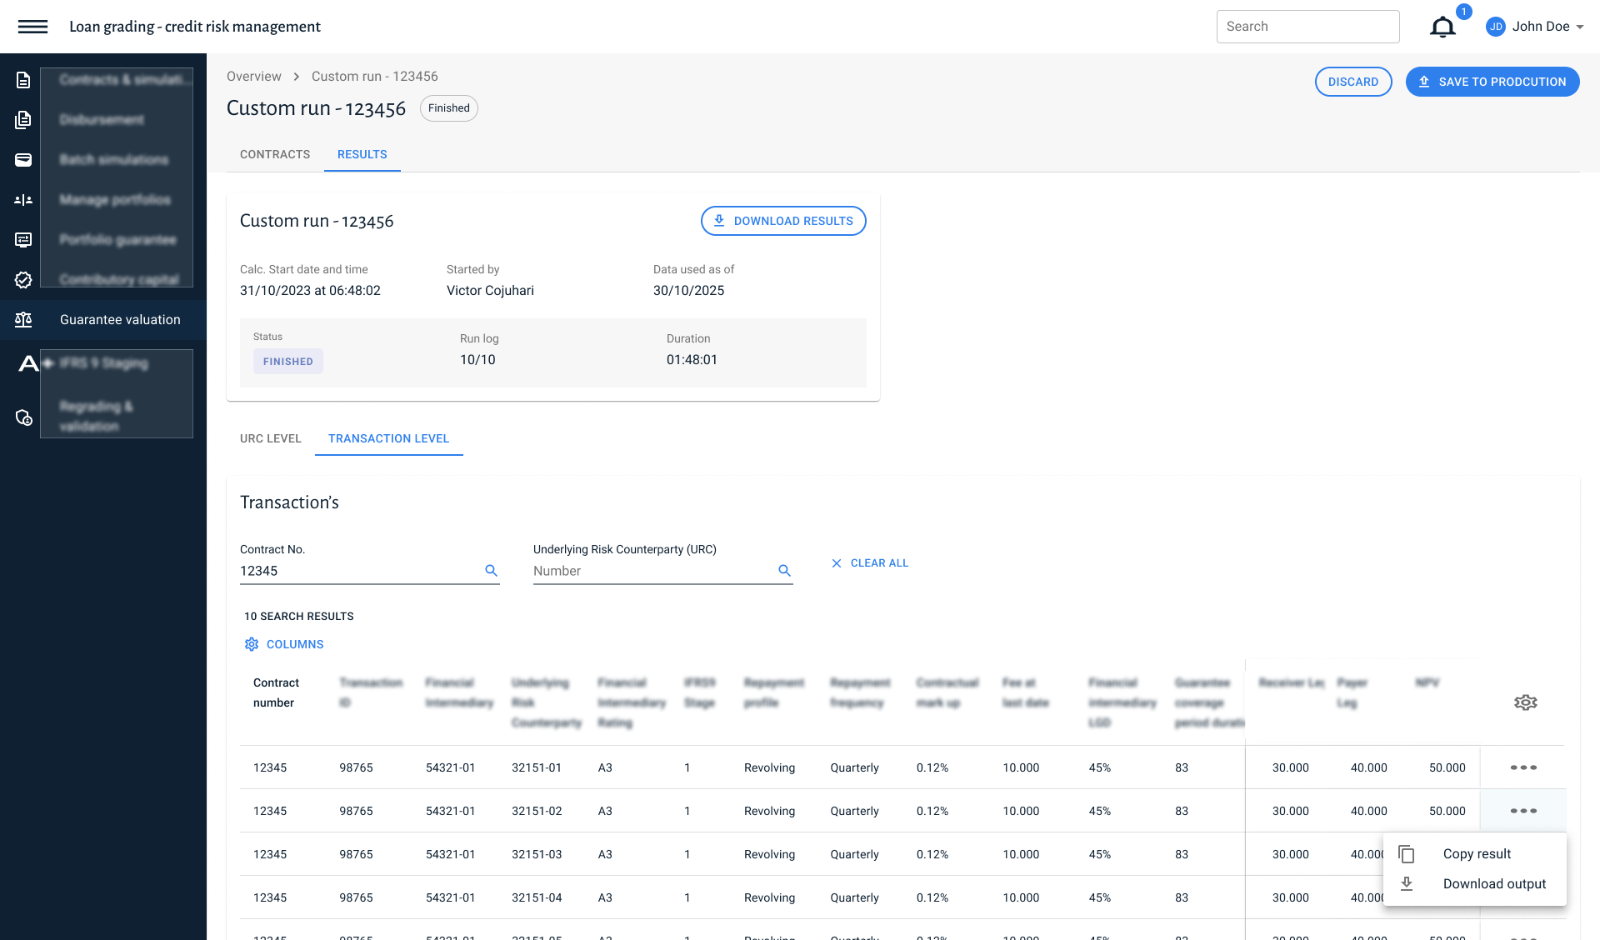Choose Download output from the context menu
This screenshot has width=1600, height=940.
(x=1475, y=884)
